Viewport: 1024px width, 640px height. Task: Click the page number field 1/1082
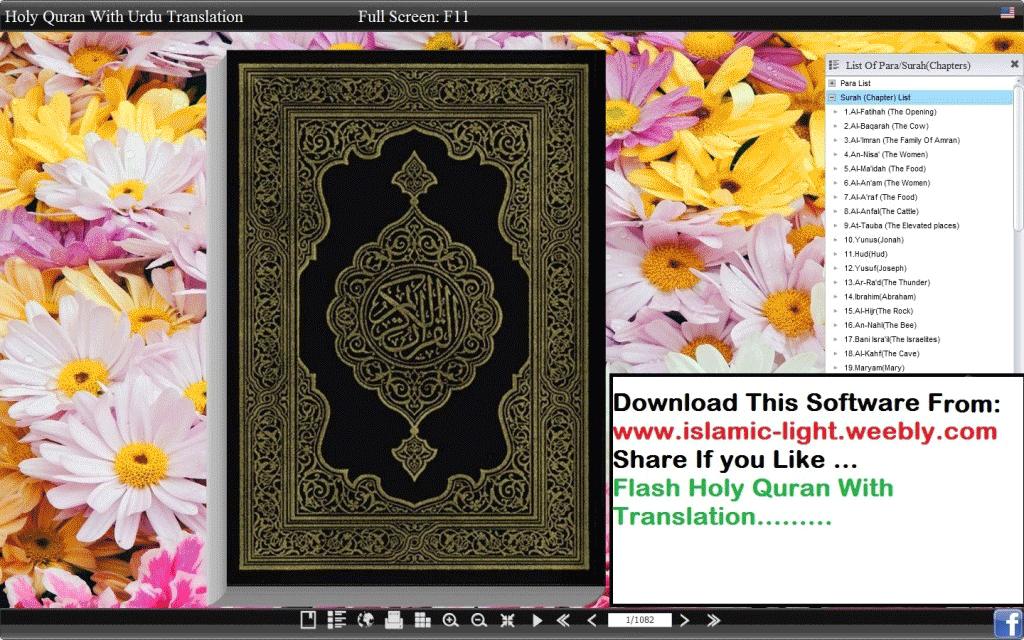tap(639, 620)
